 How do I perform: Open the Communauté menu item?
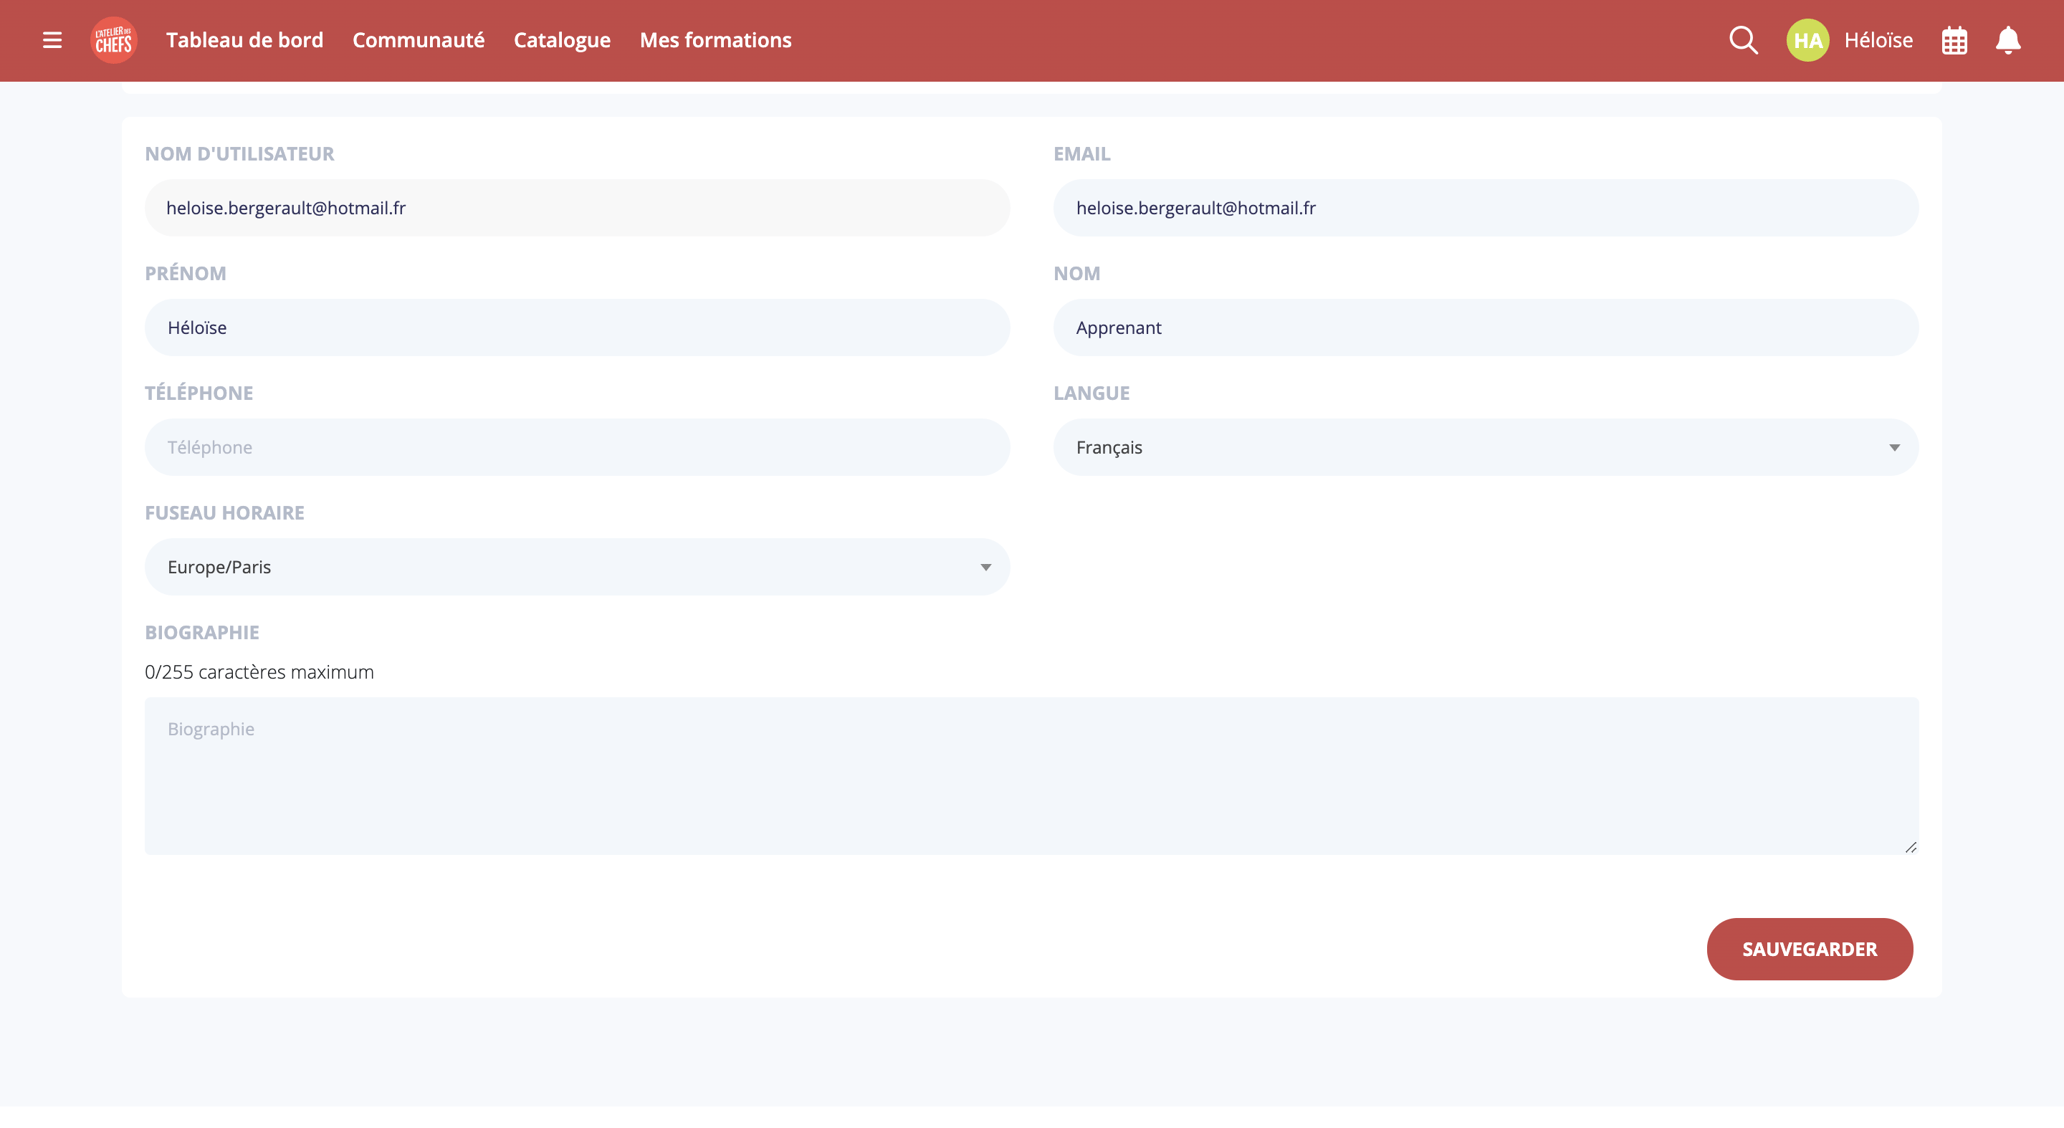(418, 40)
